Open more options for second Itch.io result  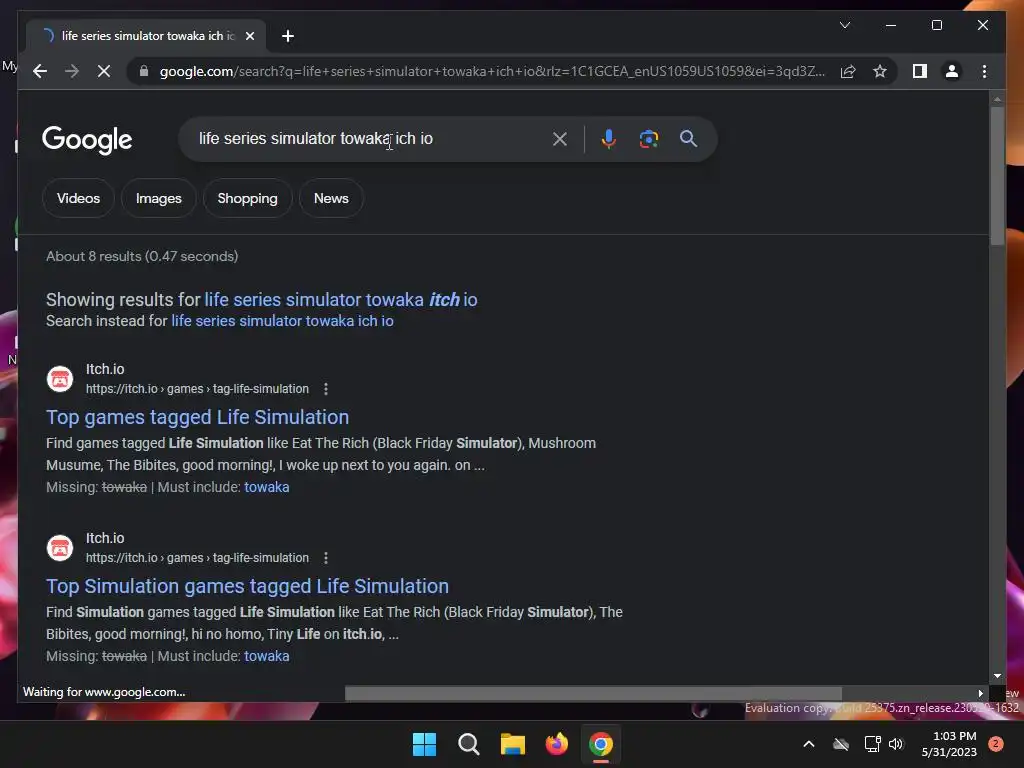tap(326, 558)
